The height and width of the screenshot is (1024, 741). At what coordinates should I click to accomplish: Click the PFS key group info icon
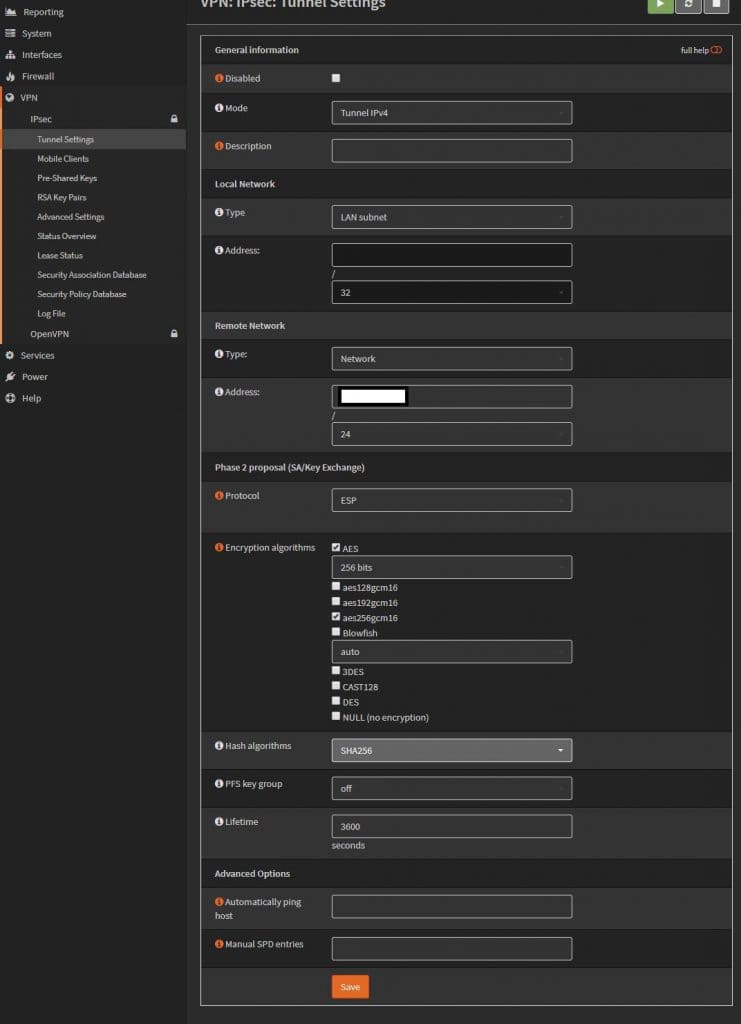219,784
